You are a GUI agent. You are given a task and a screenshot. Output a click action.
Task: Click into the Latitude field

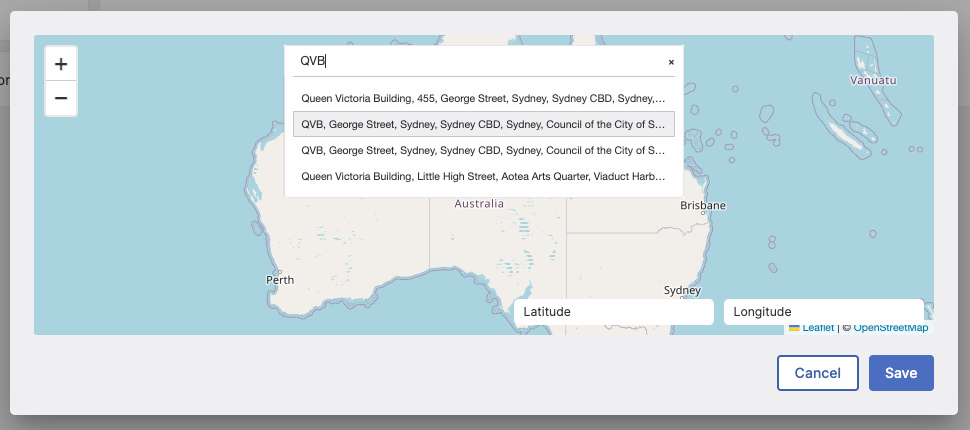613,312
